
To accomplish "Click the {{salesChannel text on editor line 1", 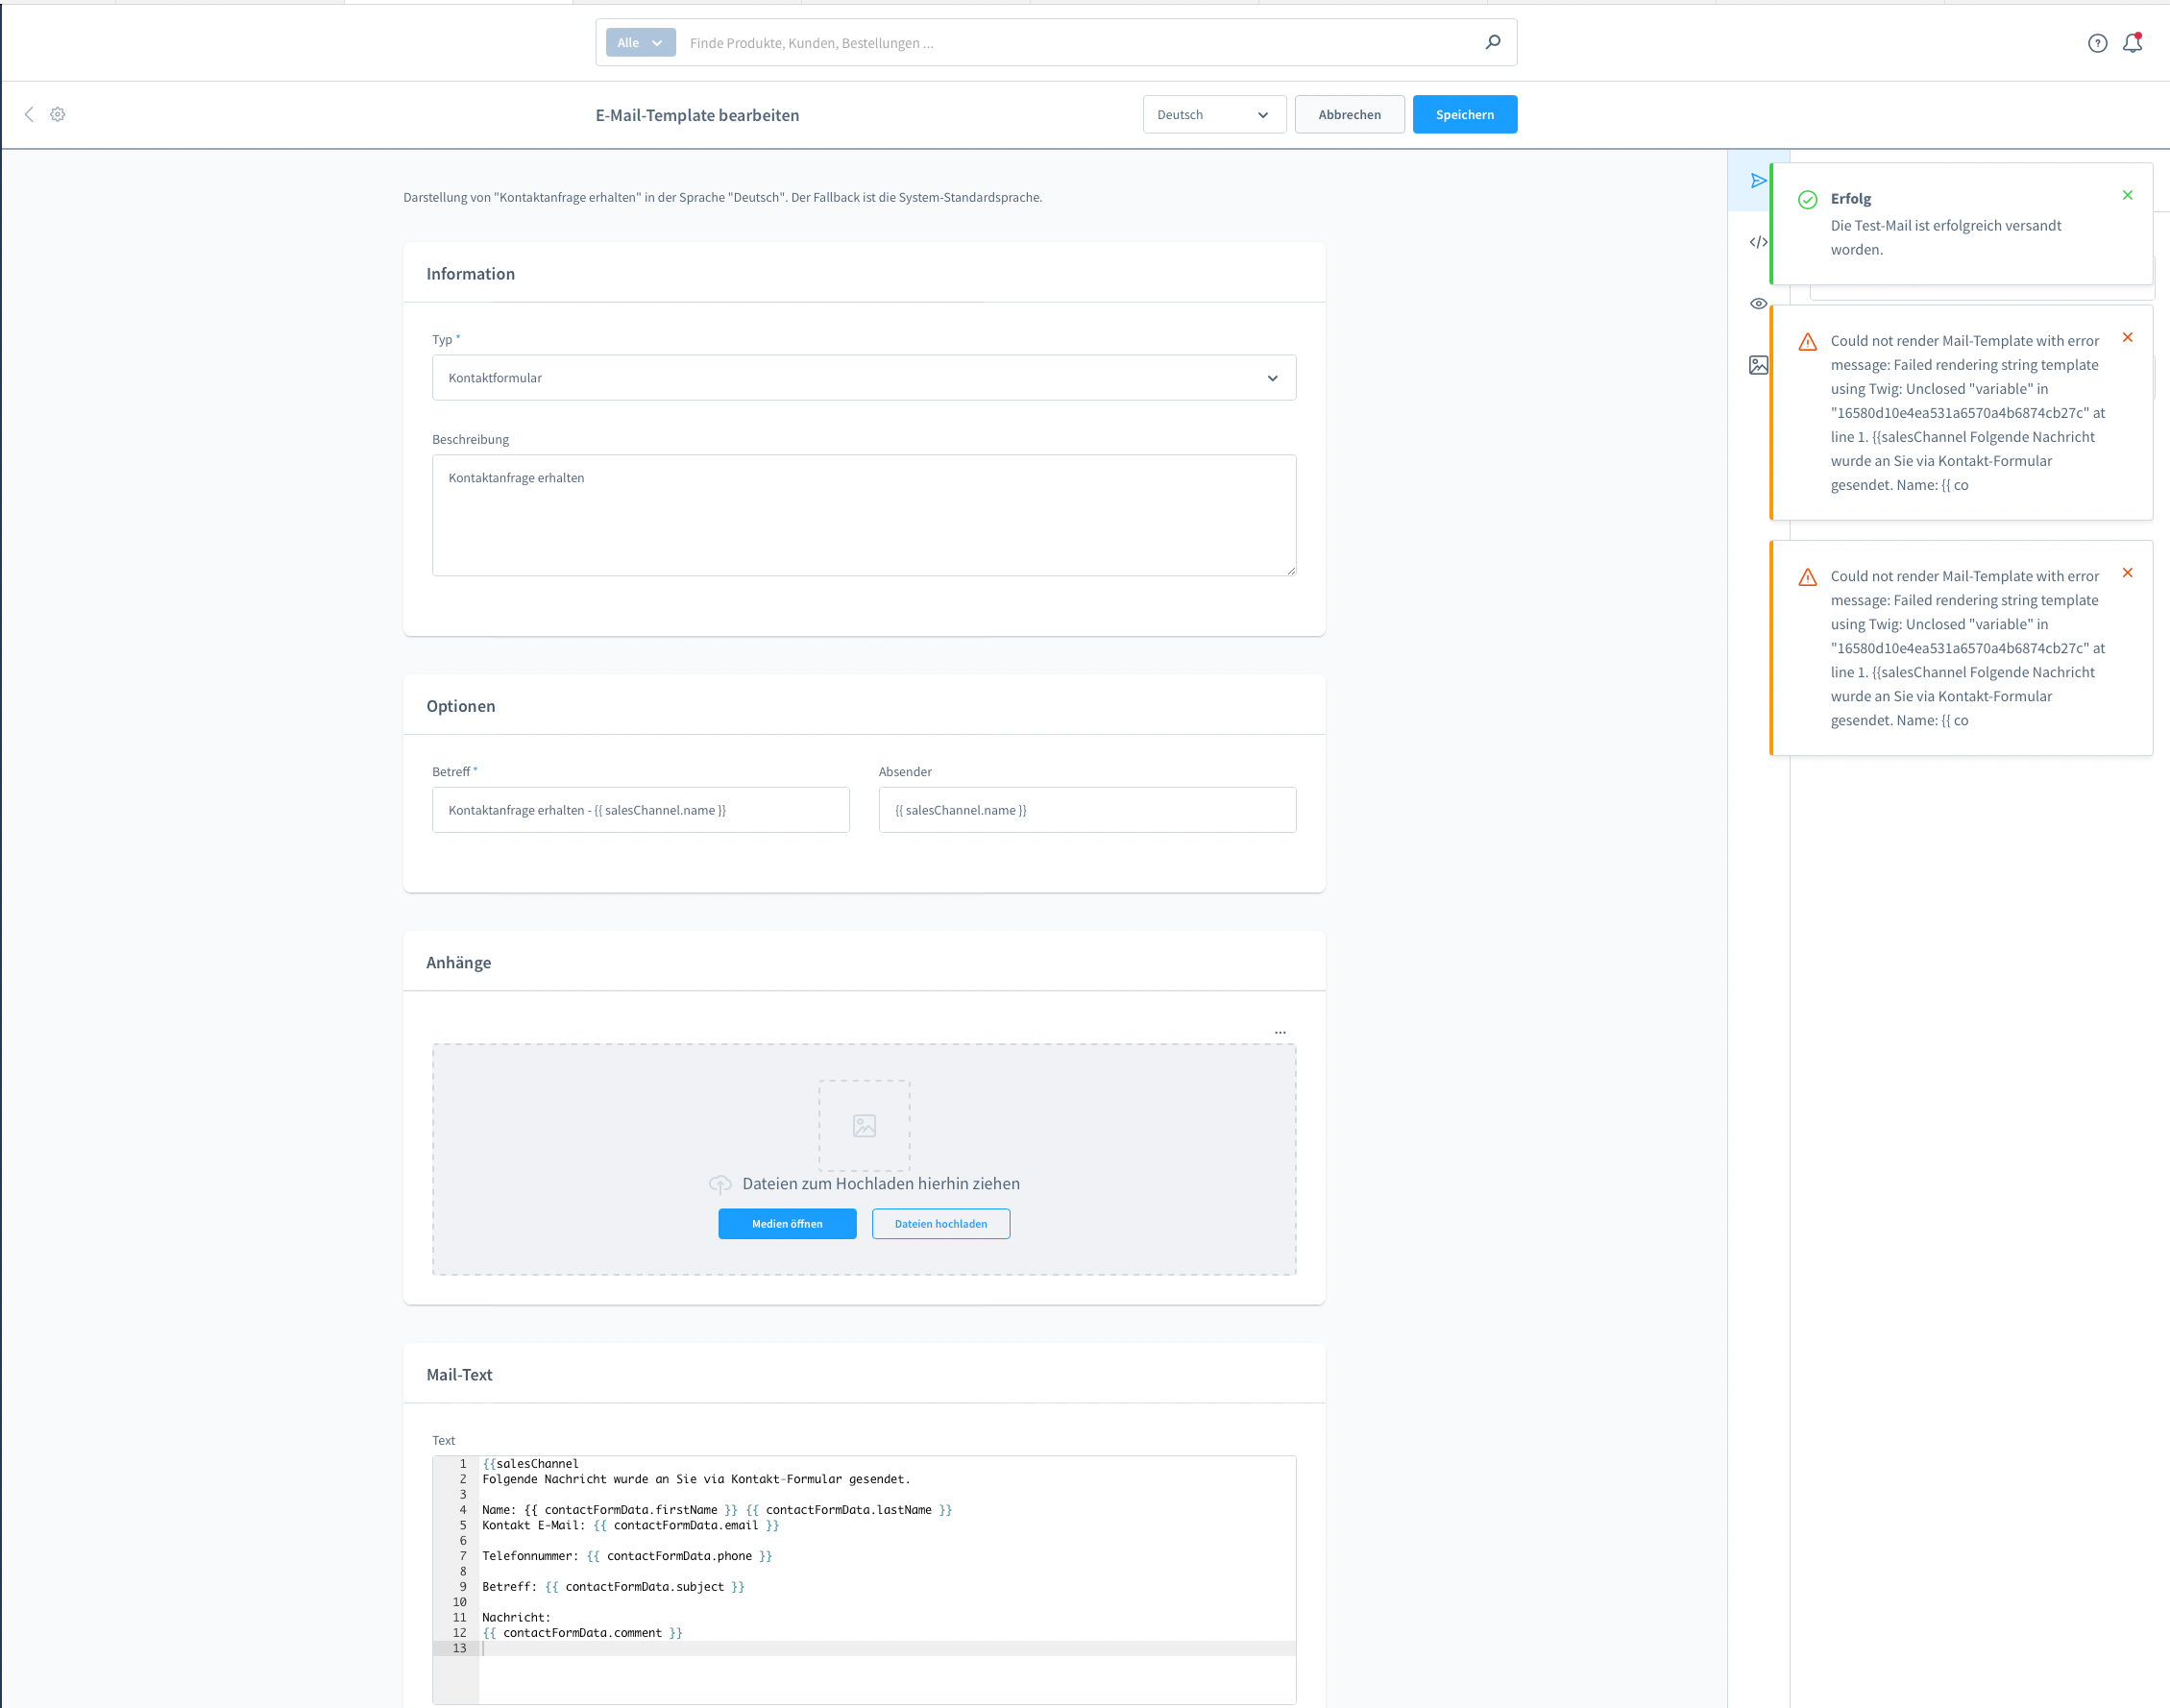I will click(530, 1463).
